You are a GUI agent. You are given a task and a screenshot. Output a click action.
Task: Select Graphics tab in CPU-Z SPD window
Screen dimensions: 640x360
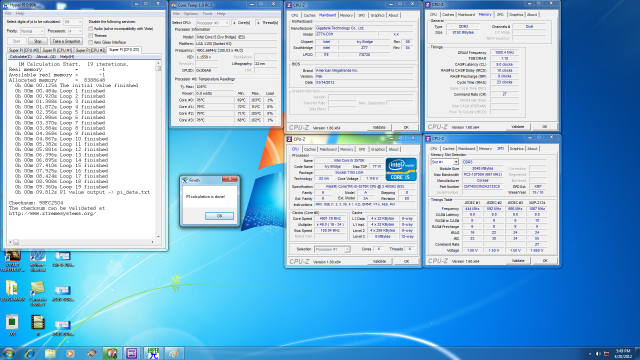point(516,149)
